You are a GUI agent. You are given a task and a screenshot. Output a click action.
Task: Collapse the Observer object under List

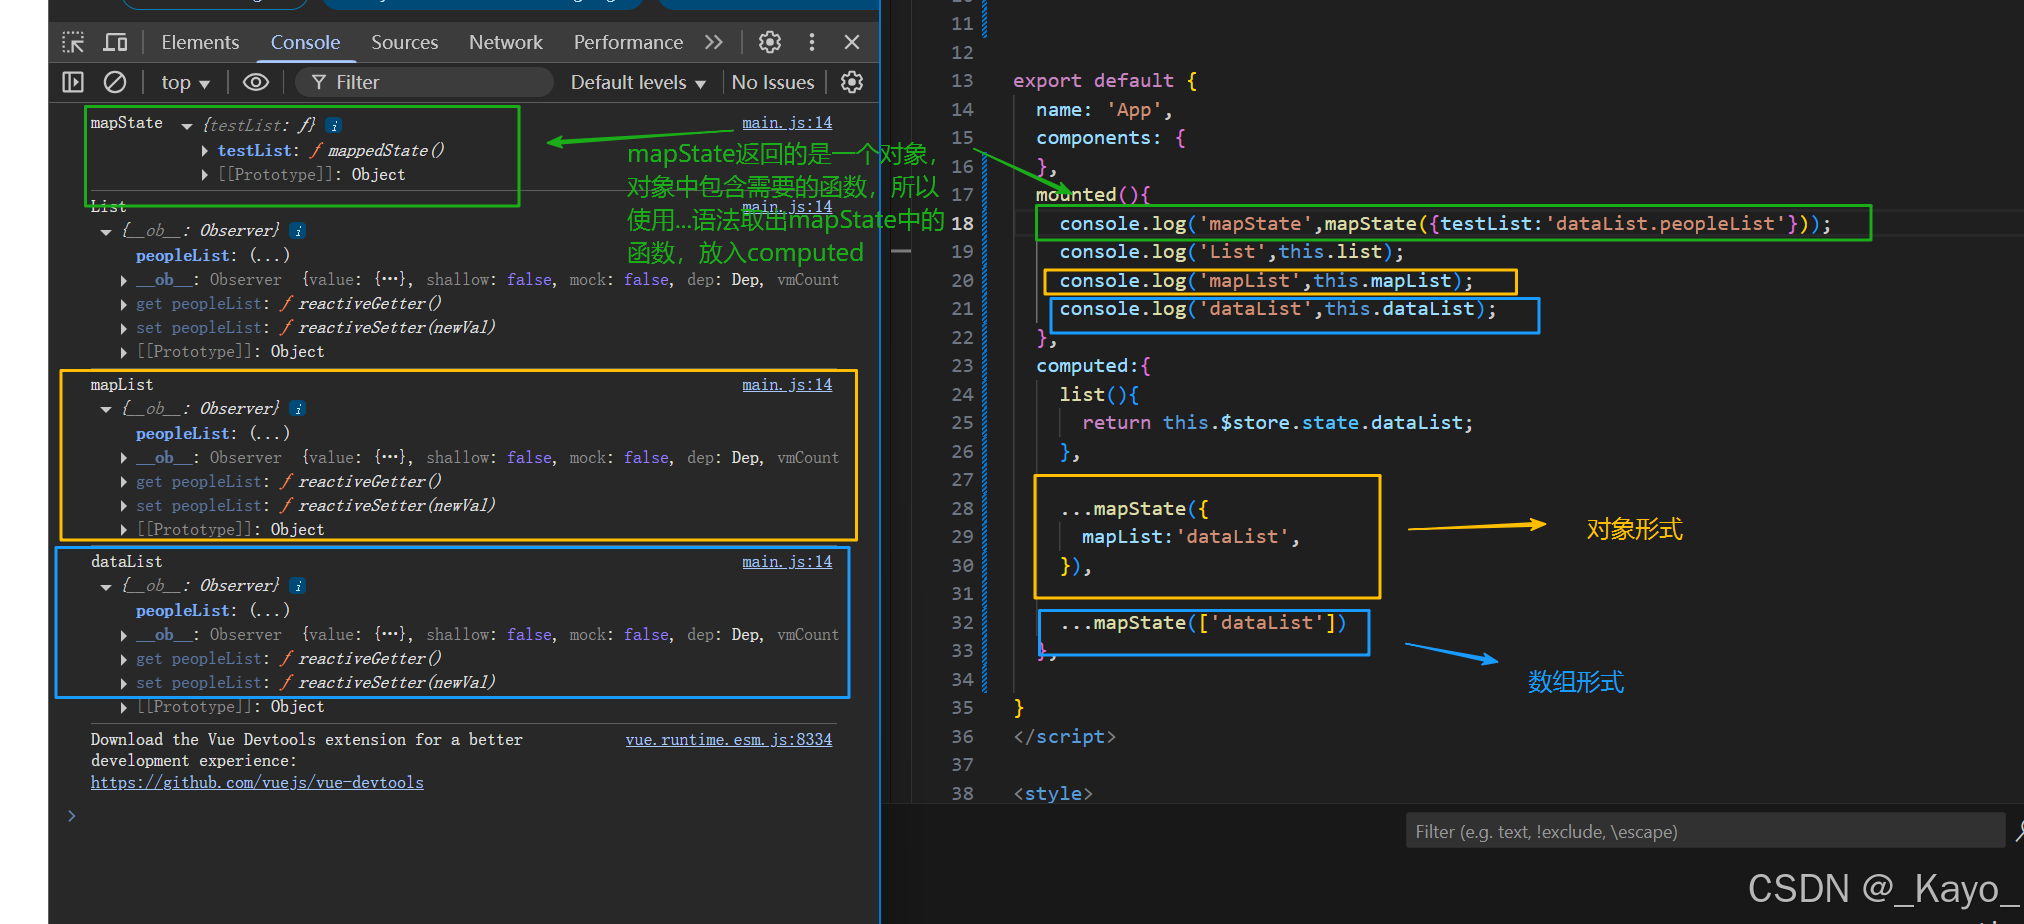106,231
